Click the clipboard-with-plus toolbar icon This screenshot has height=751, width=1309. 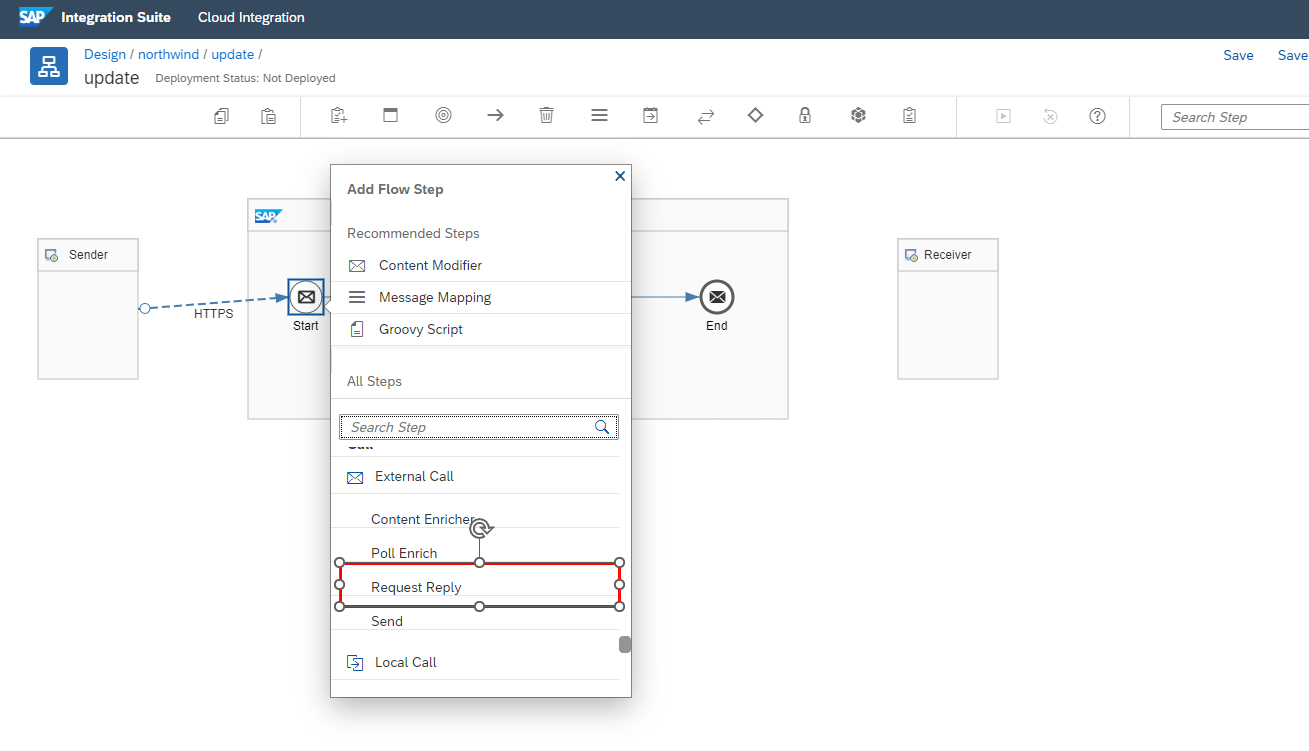coord(339,116)
